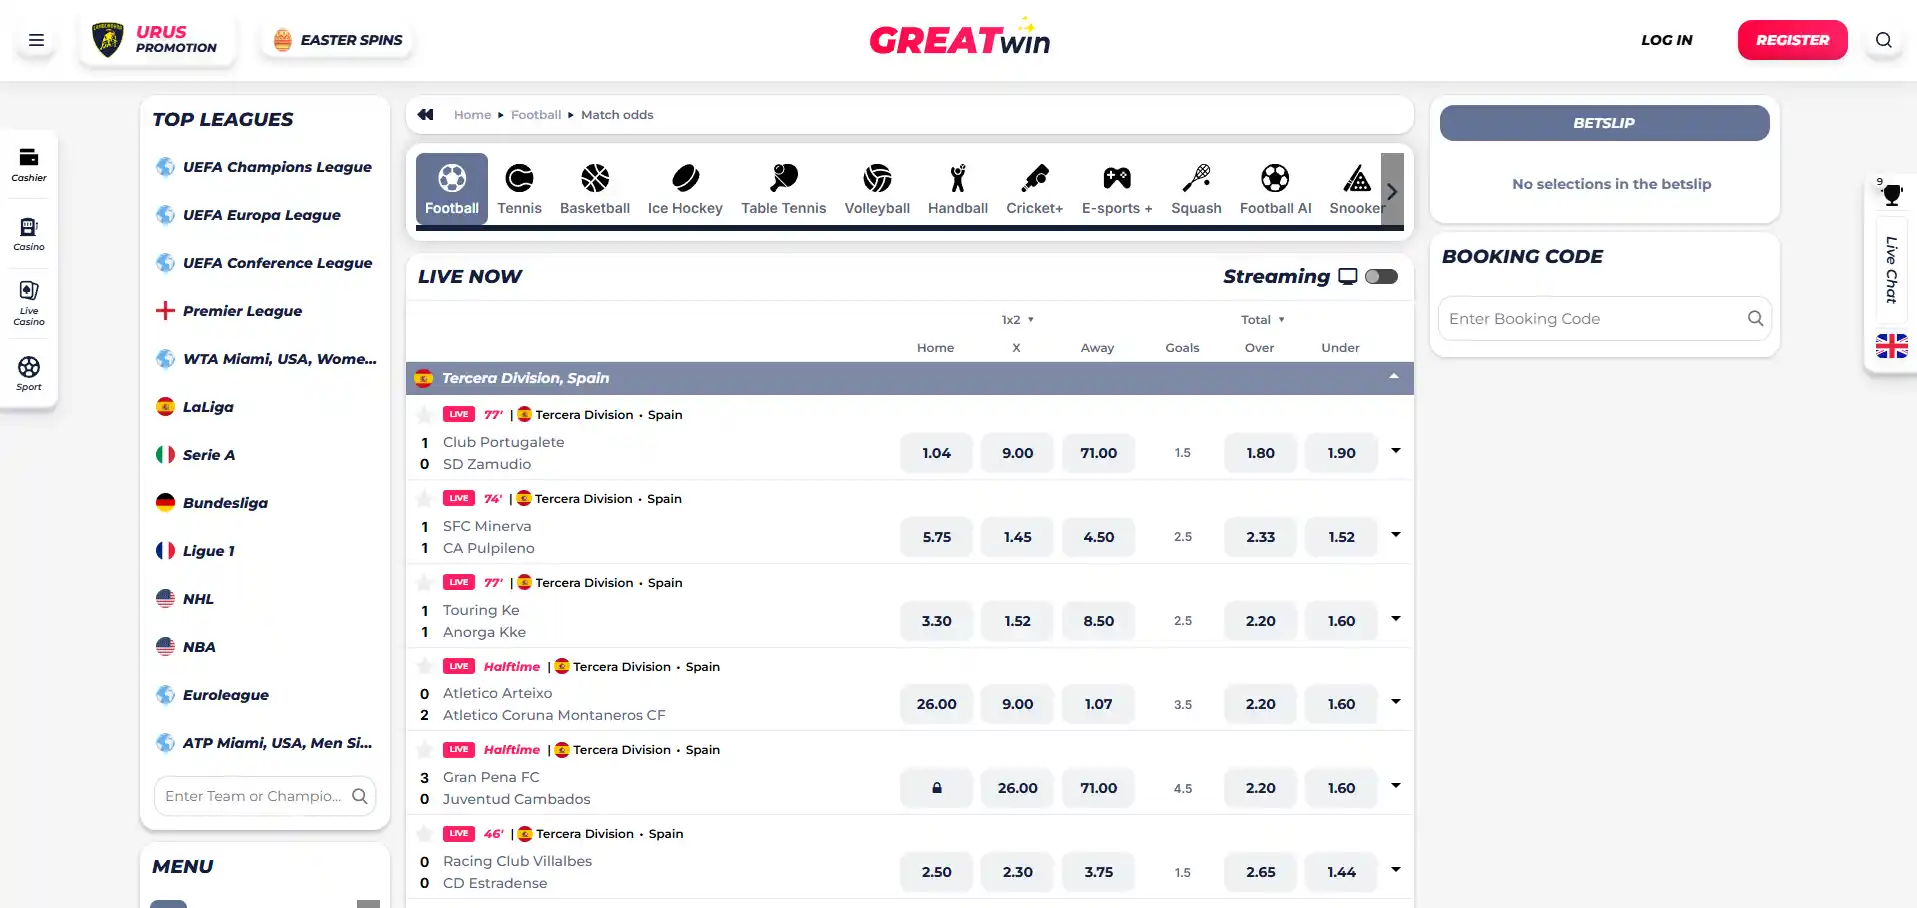Select the Football sport tab
The image size is (1917, 908).
coord(452,189)
